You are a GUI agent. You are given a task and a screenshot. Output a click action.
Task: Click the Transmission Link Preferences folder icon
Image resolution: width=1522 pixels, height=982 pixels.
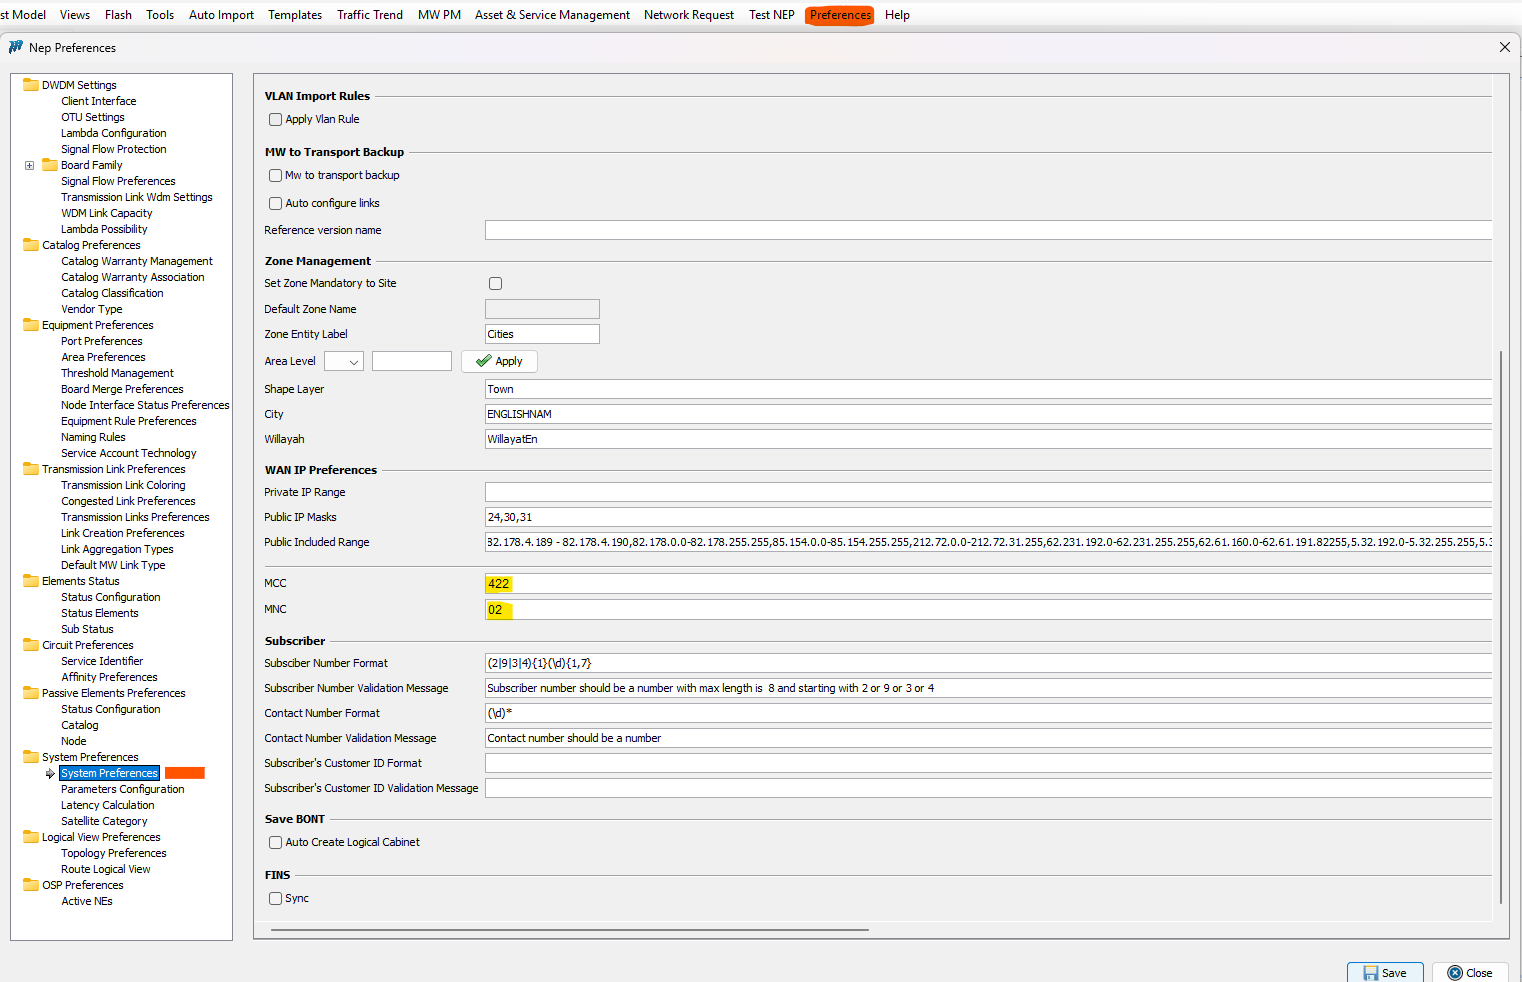31,469
